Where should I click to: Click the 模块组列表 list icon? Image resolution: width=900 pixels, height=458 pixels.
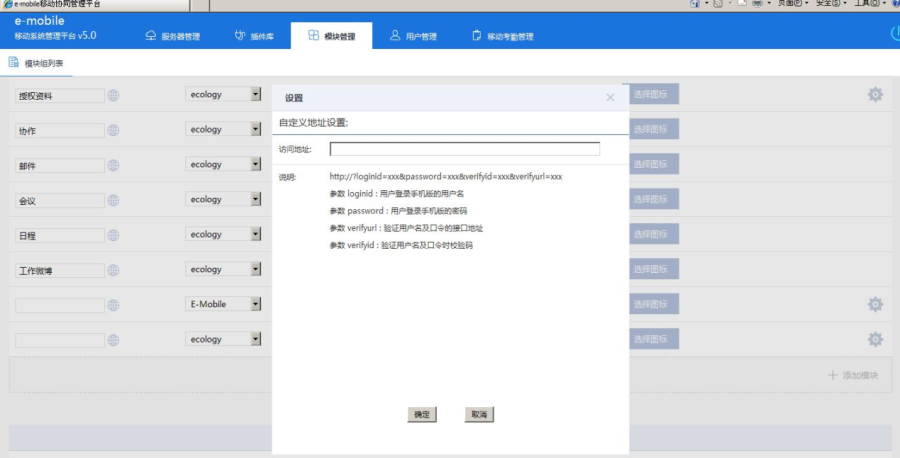(x=14, y=63)
